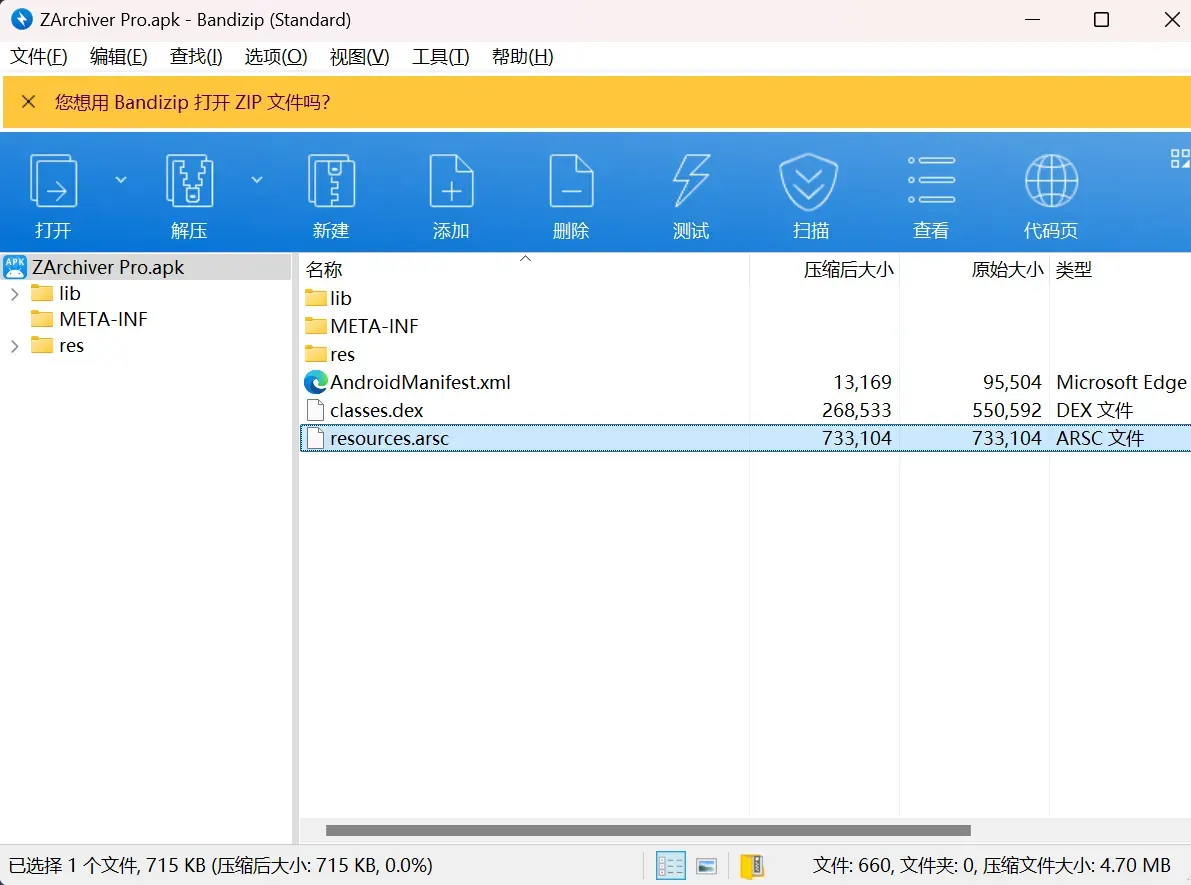This screenshot has width=1191, height=885.
Task: Click the 'ARSC 文件' type cell
Action: tap(1100, 438)
